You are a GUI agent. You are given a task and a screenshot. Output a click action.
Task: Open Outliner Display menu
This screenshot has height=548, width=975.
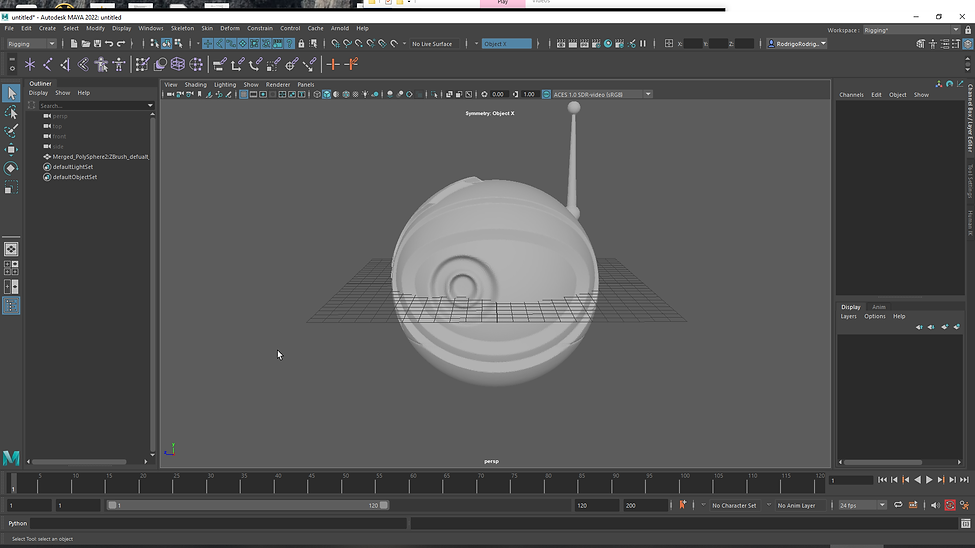pos(38,93)
